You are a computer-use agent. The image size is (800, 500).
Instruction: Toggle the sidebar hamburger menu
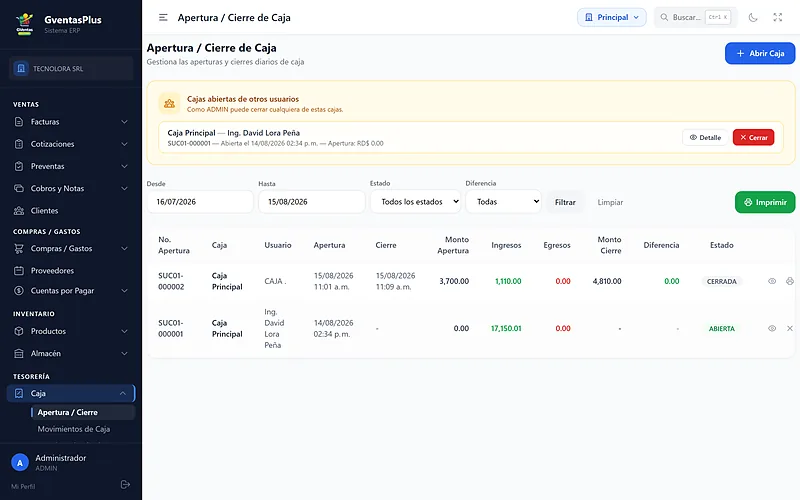[163, 17]
